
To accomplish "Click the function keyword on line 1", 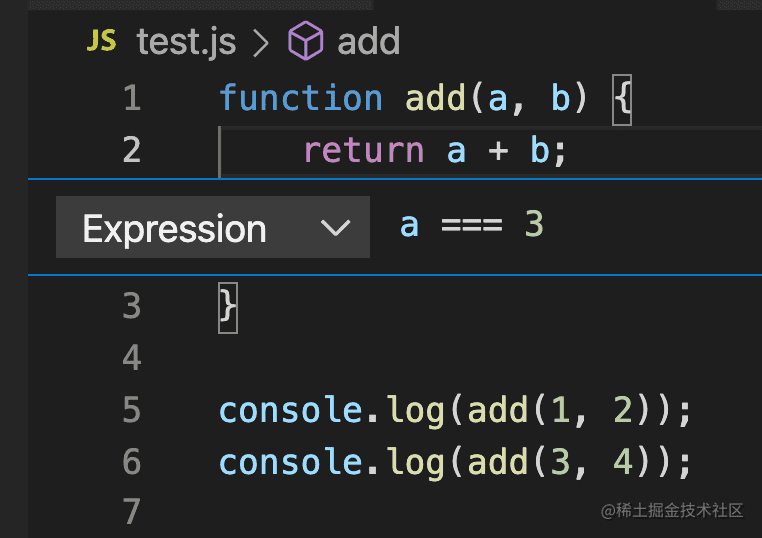I will click(300, 98).
